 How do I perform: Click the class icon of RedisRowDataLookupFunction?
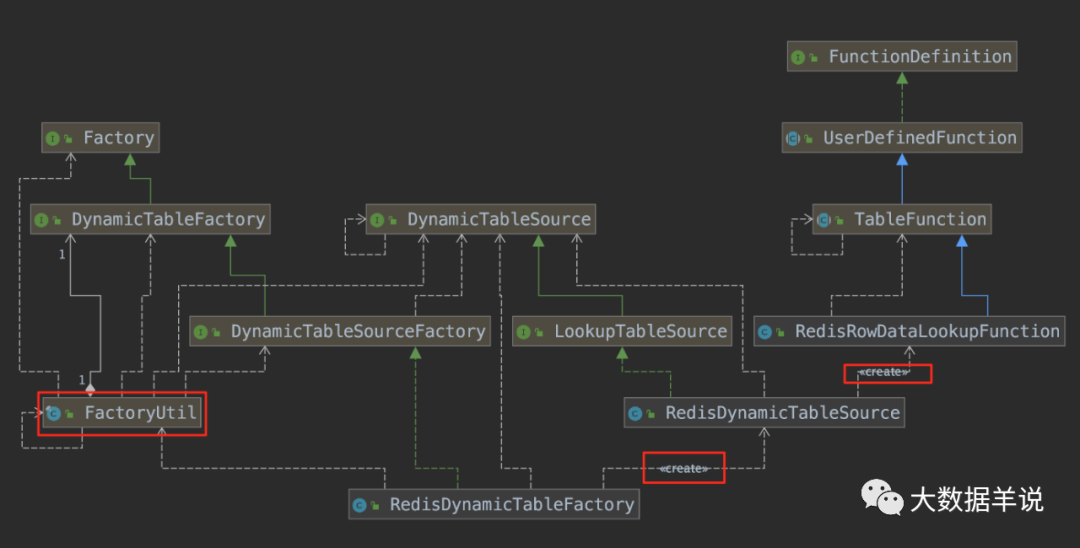point(765,333)
